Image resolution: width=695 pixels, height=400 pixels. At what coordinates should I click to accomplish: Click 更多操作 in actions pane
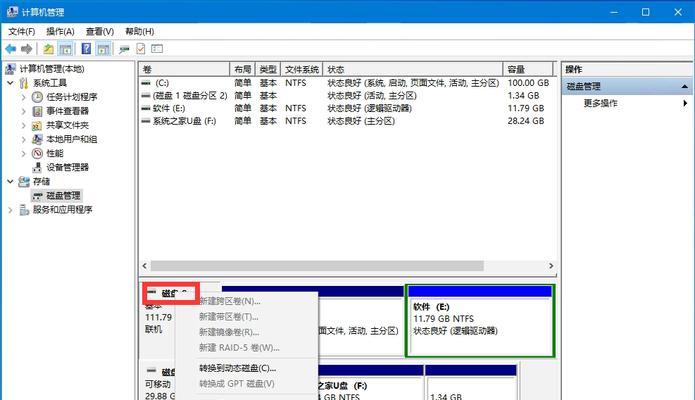[x=600, y=103]
